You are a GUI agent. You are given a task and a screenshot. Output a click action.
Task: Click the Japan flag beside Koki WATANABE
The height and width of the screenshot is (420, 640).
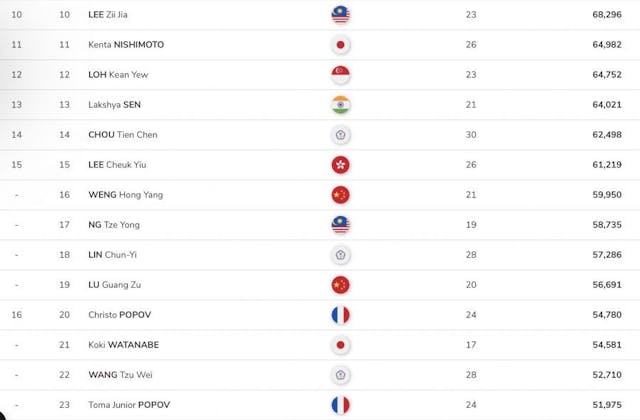[x=340, y=345]
